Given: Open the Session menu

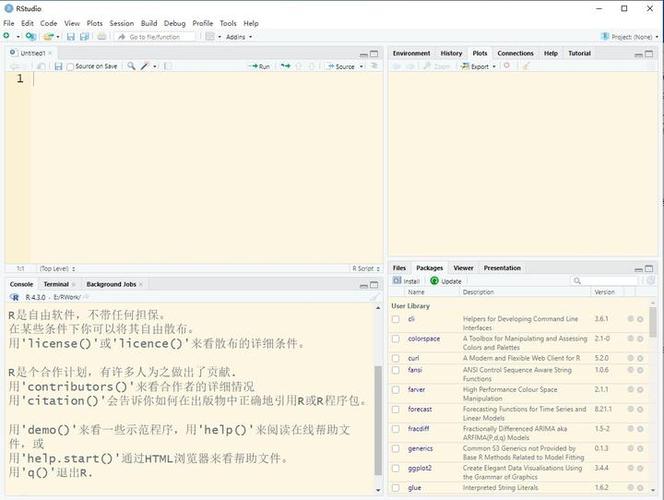Looking at the screenshot, I should [x=122, y=23].
